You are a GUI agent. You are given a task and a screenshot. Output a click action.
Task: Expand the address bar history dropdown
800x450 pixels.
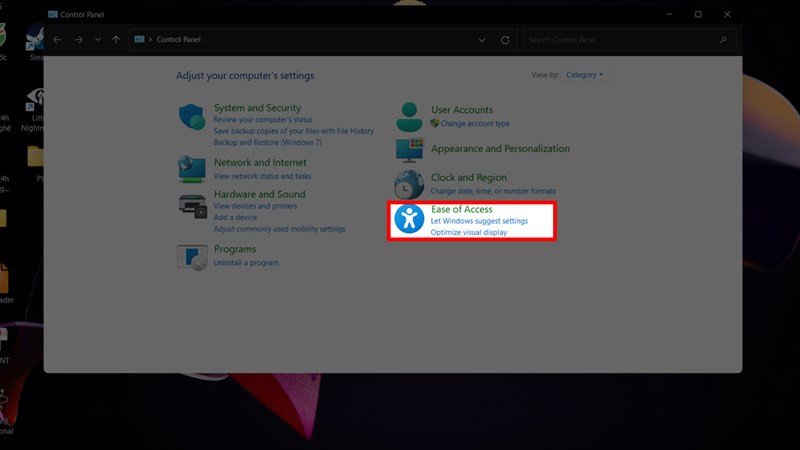(x=482, y=40)
